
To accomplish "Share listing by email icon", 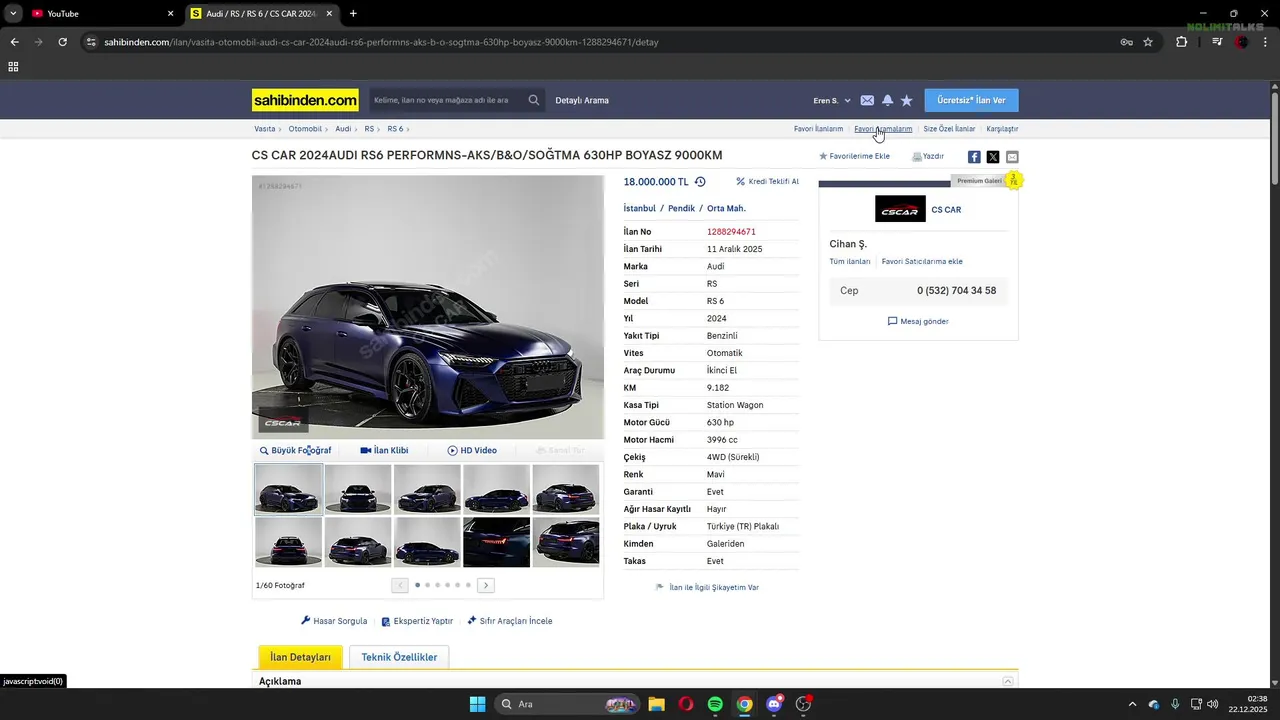I will (1012, 157).
